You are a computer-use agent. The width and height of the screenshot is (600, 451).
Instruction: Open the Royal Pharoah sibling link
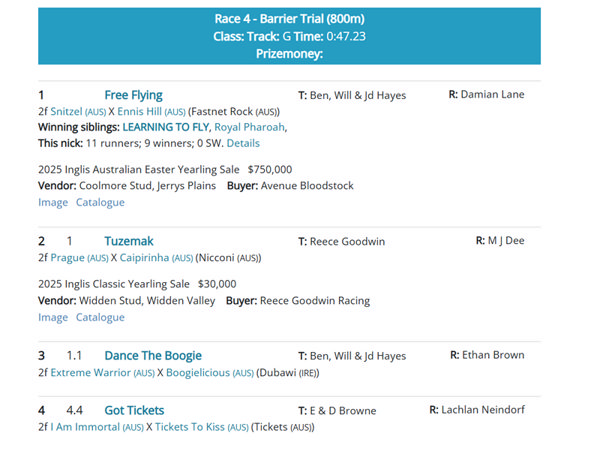pos(249,127)
